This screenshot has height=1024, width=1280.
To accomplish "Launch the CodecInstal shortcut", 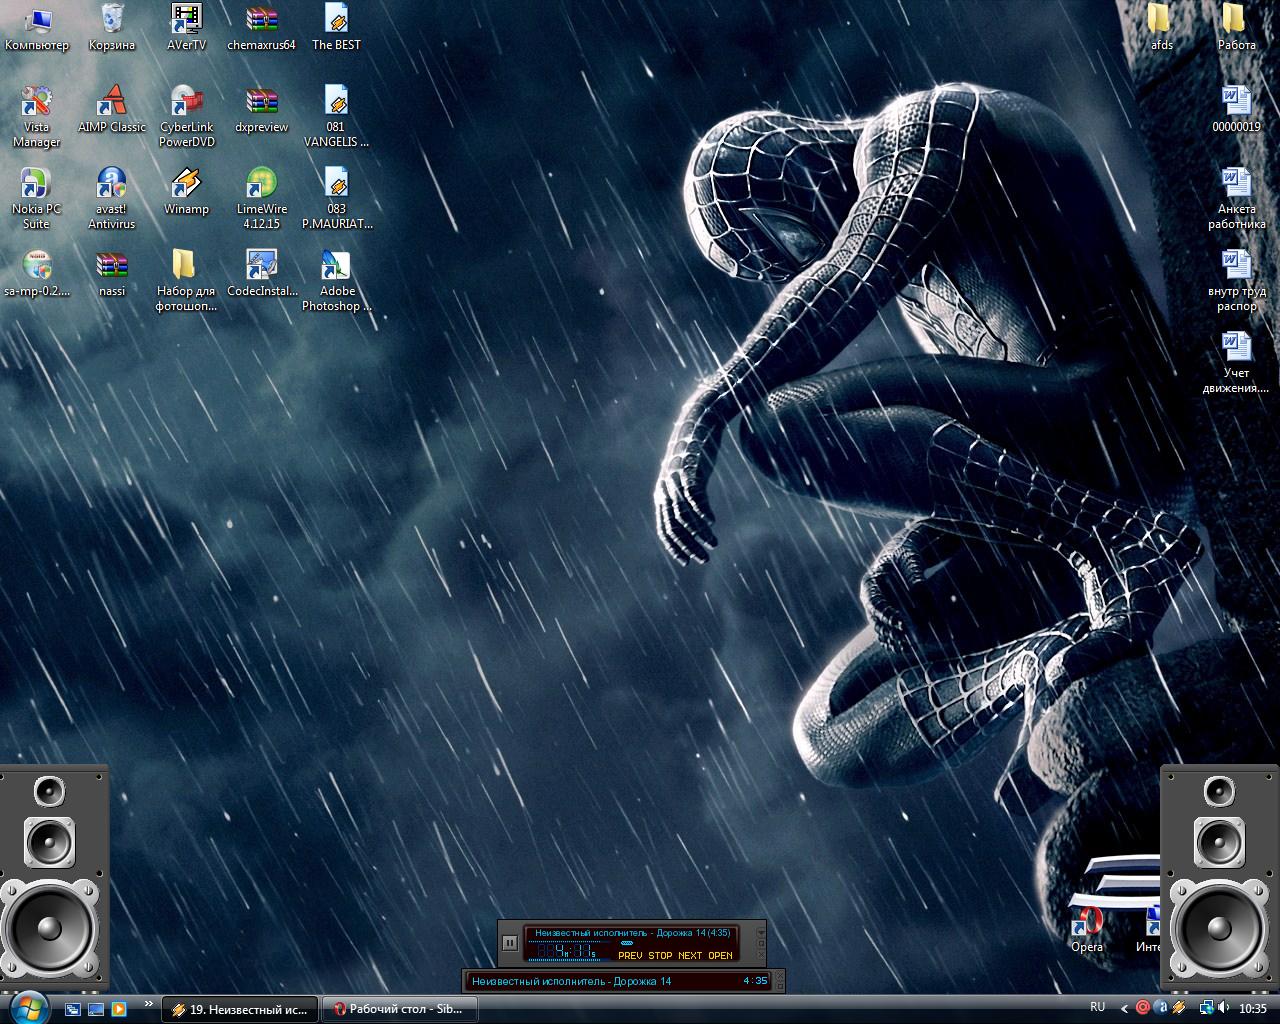I will coord(261,273).
